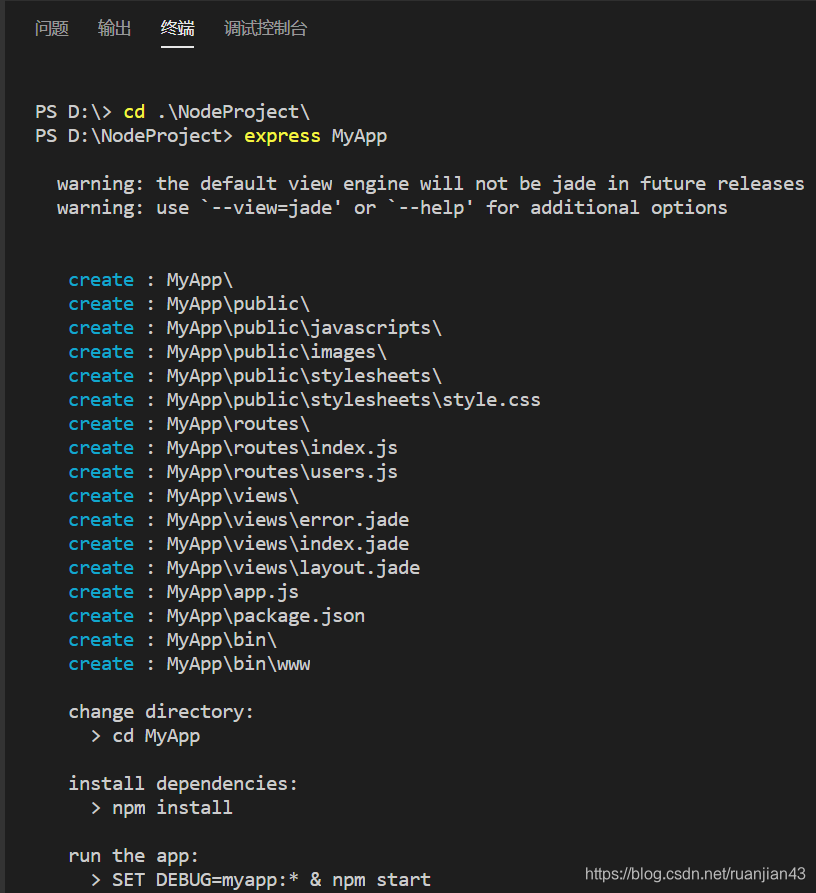This screenshot has height=893, width=816.
Task: Click the 'cd .\NodeProject\' command line
Action: [x=173, y=112]
